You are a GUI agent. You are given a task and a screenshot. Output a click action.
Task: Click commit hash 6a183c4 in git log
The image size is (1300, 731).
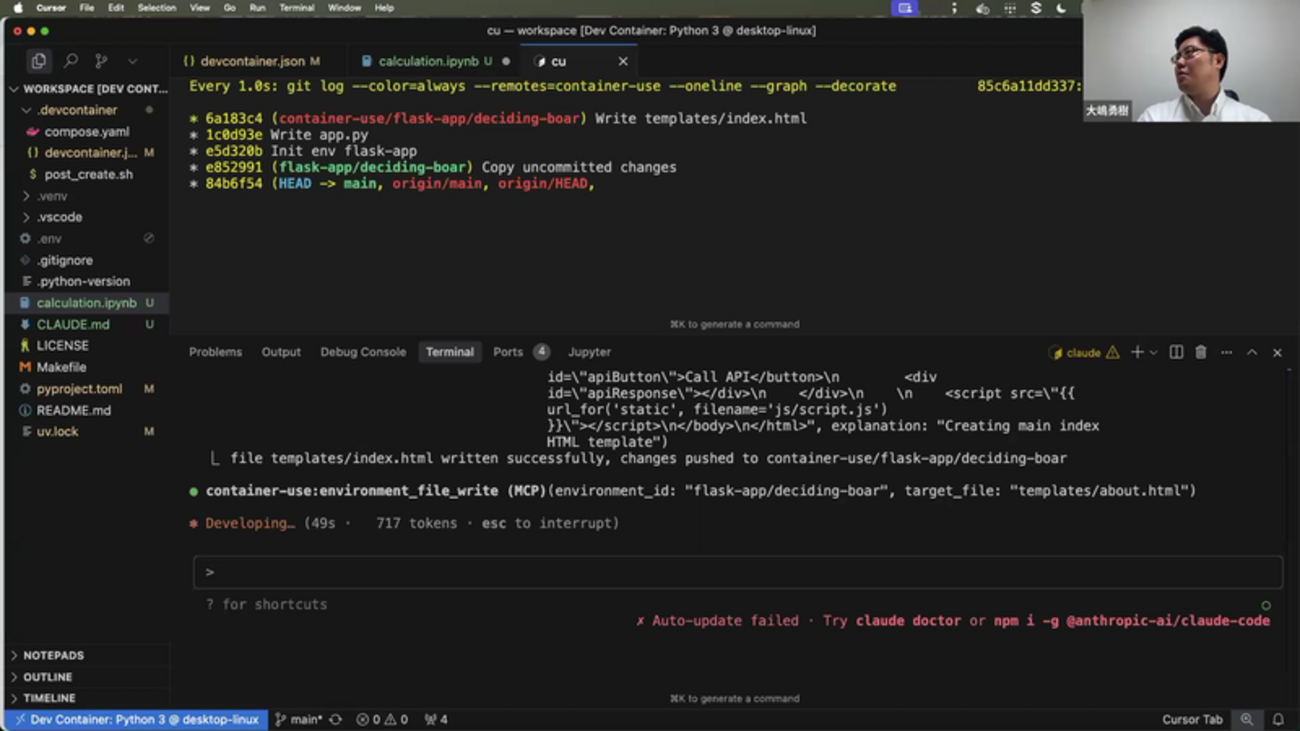pyautogui.click(x=234, y=118)
